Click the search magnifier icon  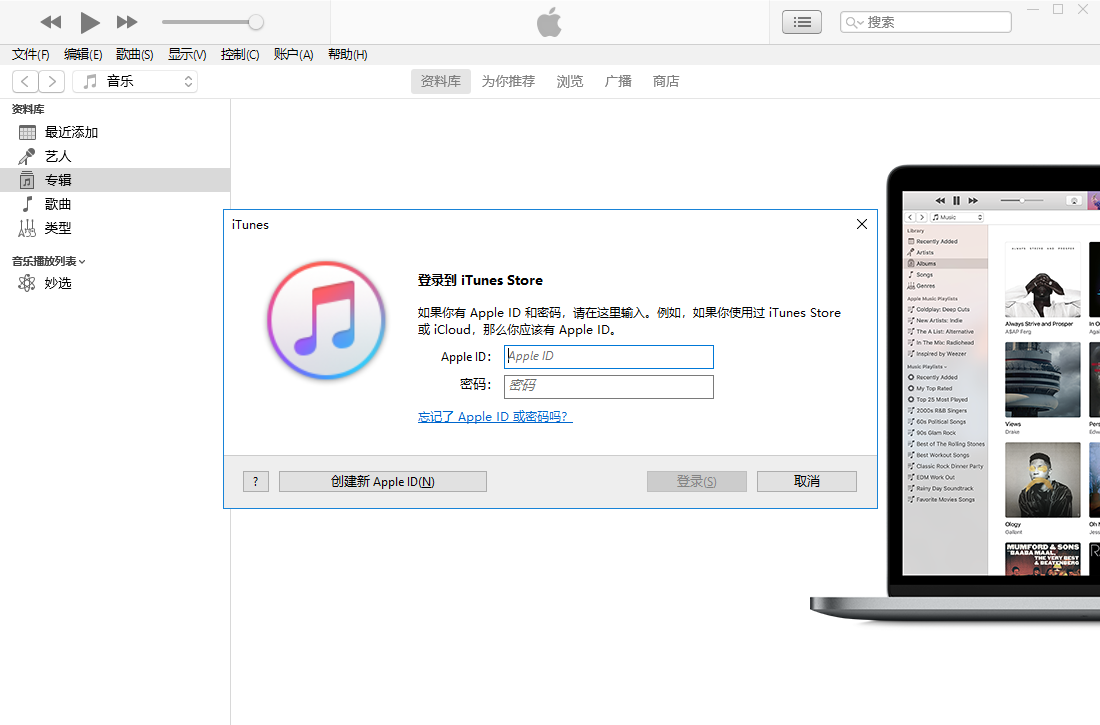click(x=853, y=22)
